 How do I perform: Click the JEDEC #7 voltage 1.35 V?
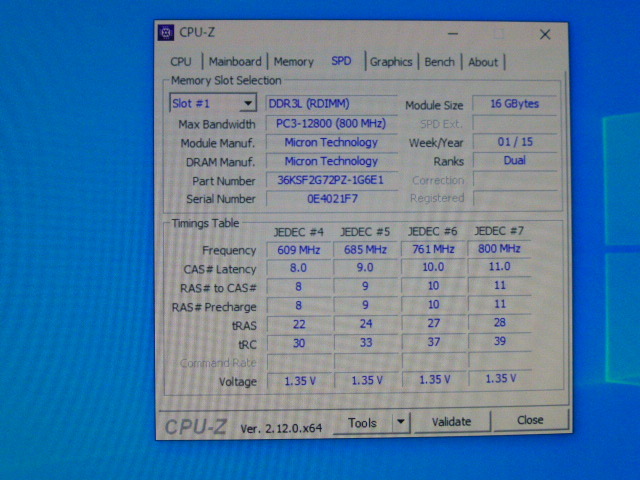[x=501, y=379]
